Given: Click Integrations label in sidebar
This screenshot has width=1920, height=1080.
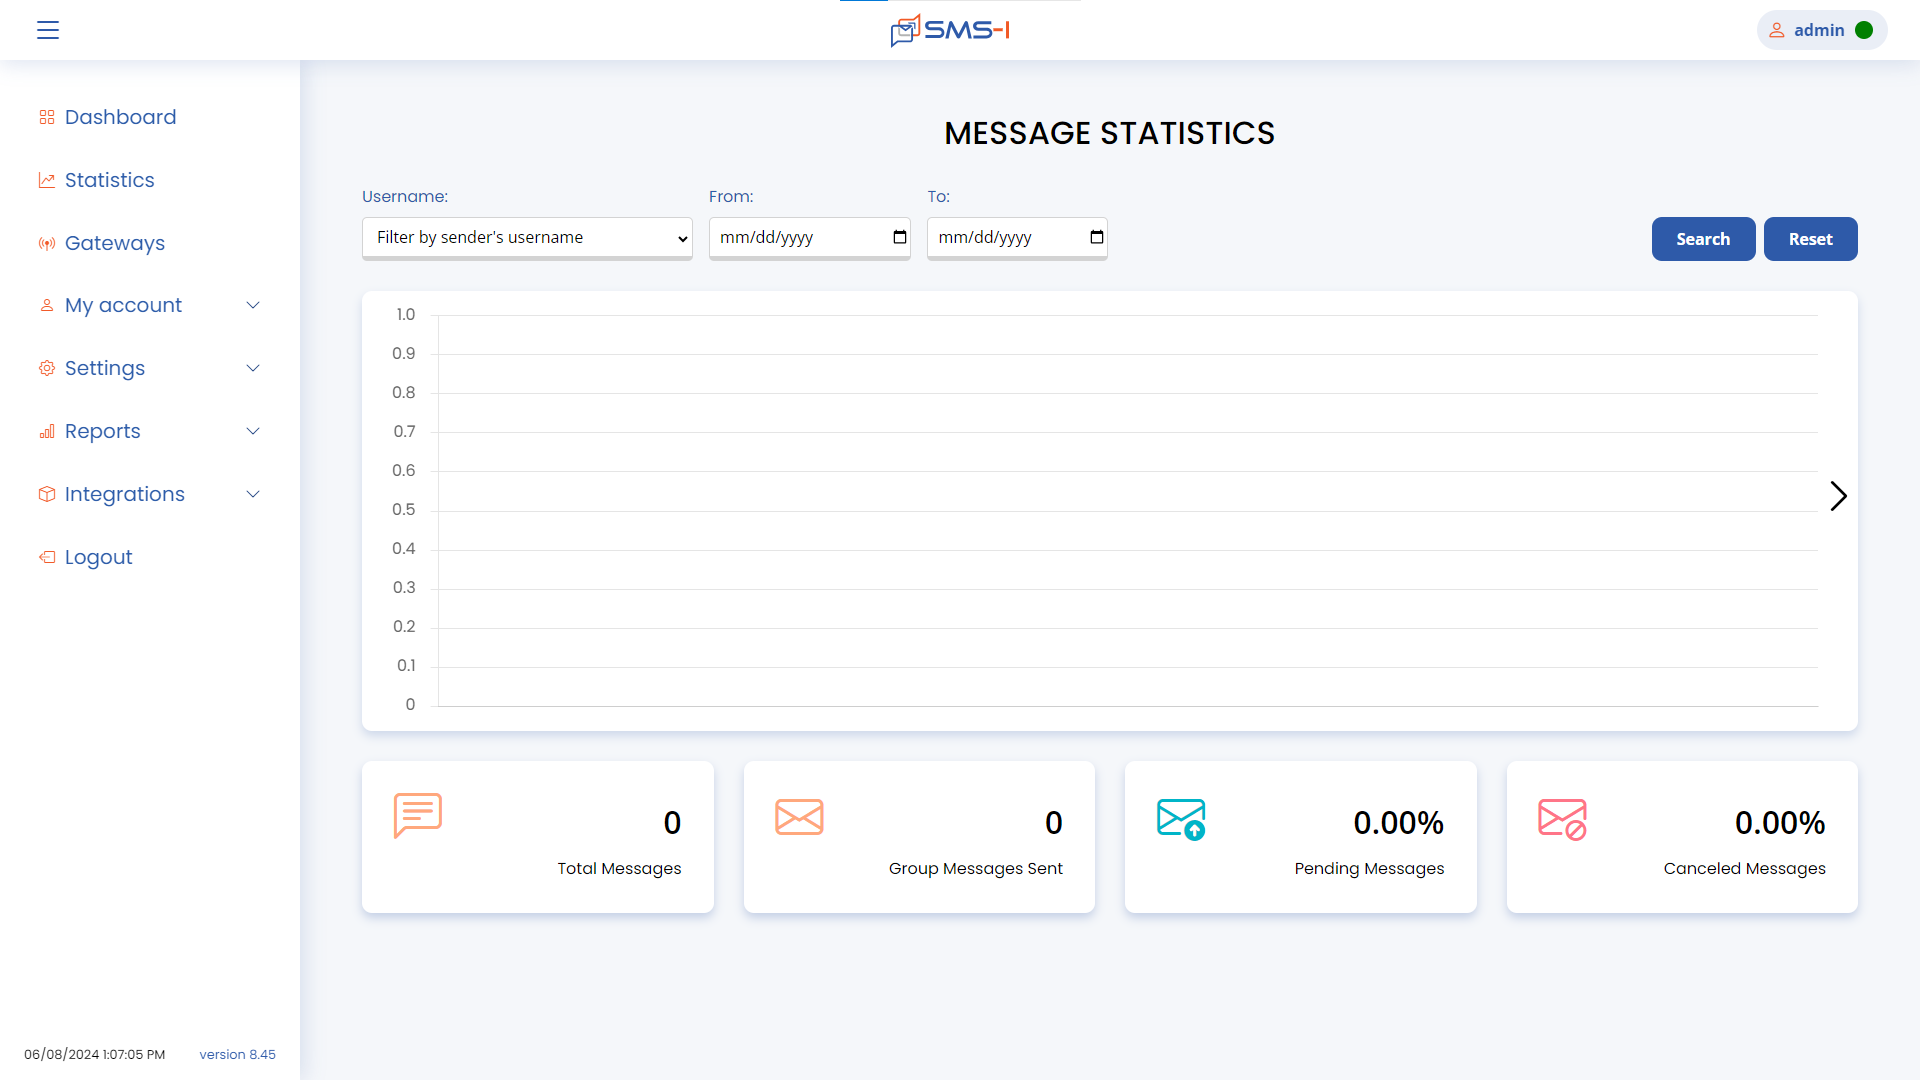Looking at the screenshot, I should click(125, 494).
